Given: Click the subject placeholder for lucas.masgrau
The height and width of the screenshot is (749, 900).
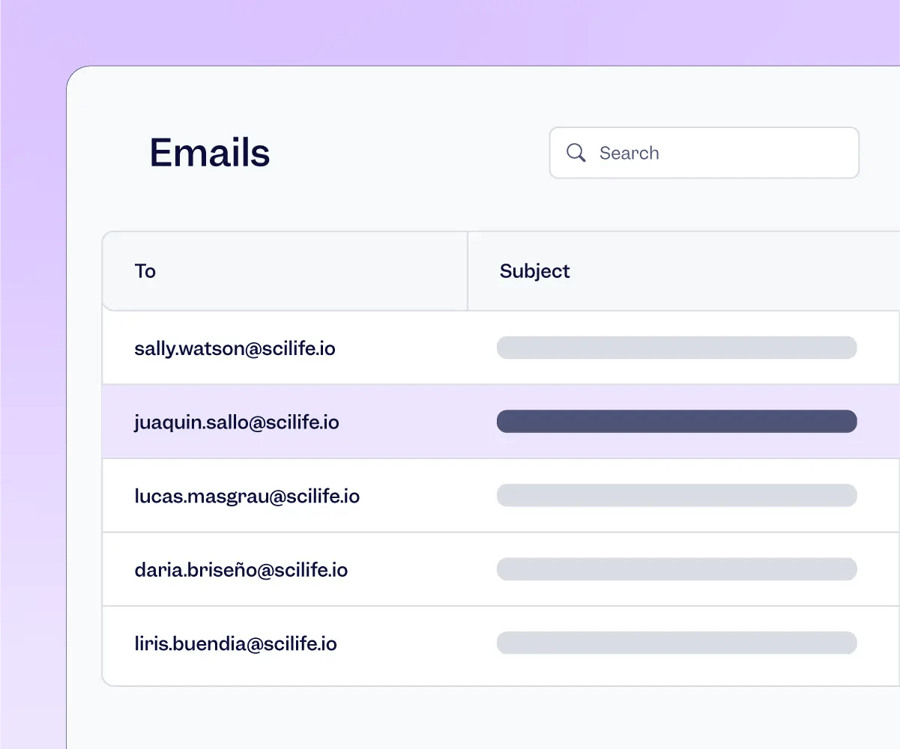Looking at the screenshot, I should [676, 495].
